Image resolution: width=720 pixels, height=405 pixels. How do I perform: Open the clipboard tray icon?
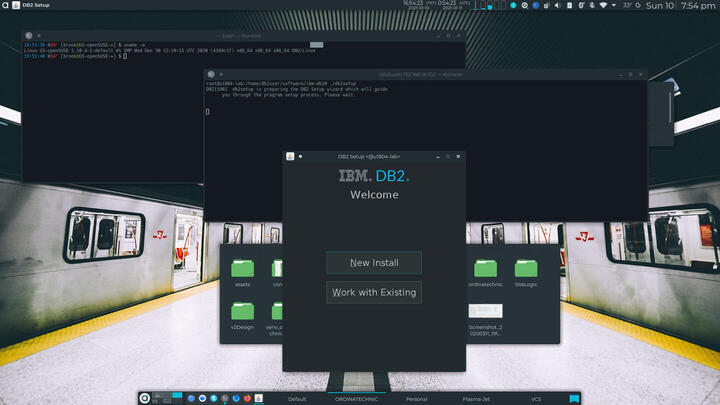(569, 6)
